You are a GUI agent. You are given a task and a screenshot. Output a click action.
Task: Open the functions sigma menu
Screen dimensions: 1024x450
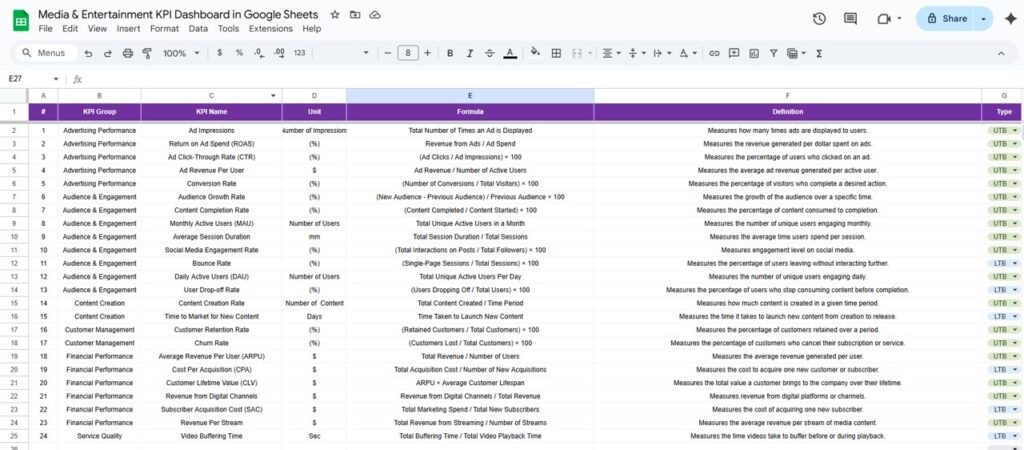pyautogui.click(x=819, y=54)
